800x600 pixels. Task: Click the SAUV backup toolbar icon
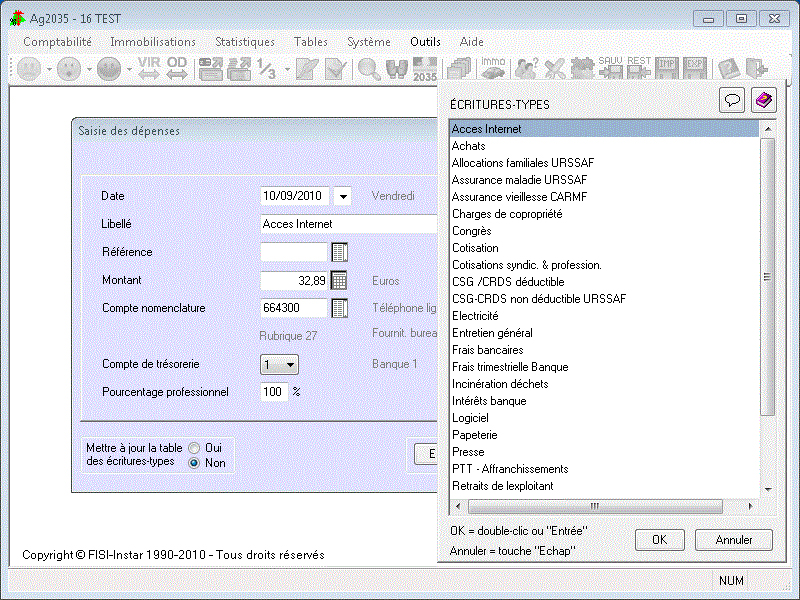tap(610, 68)
